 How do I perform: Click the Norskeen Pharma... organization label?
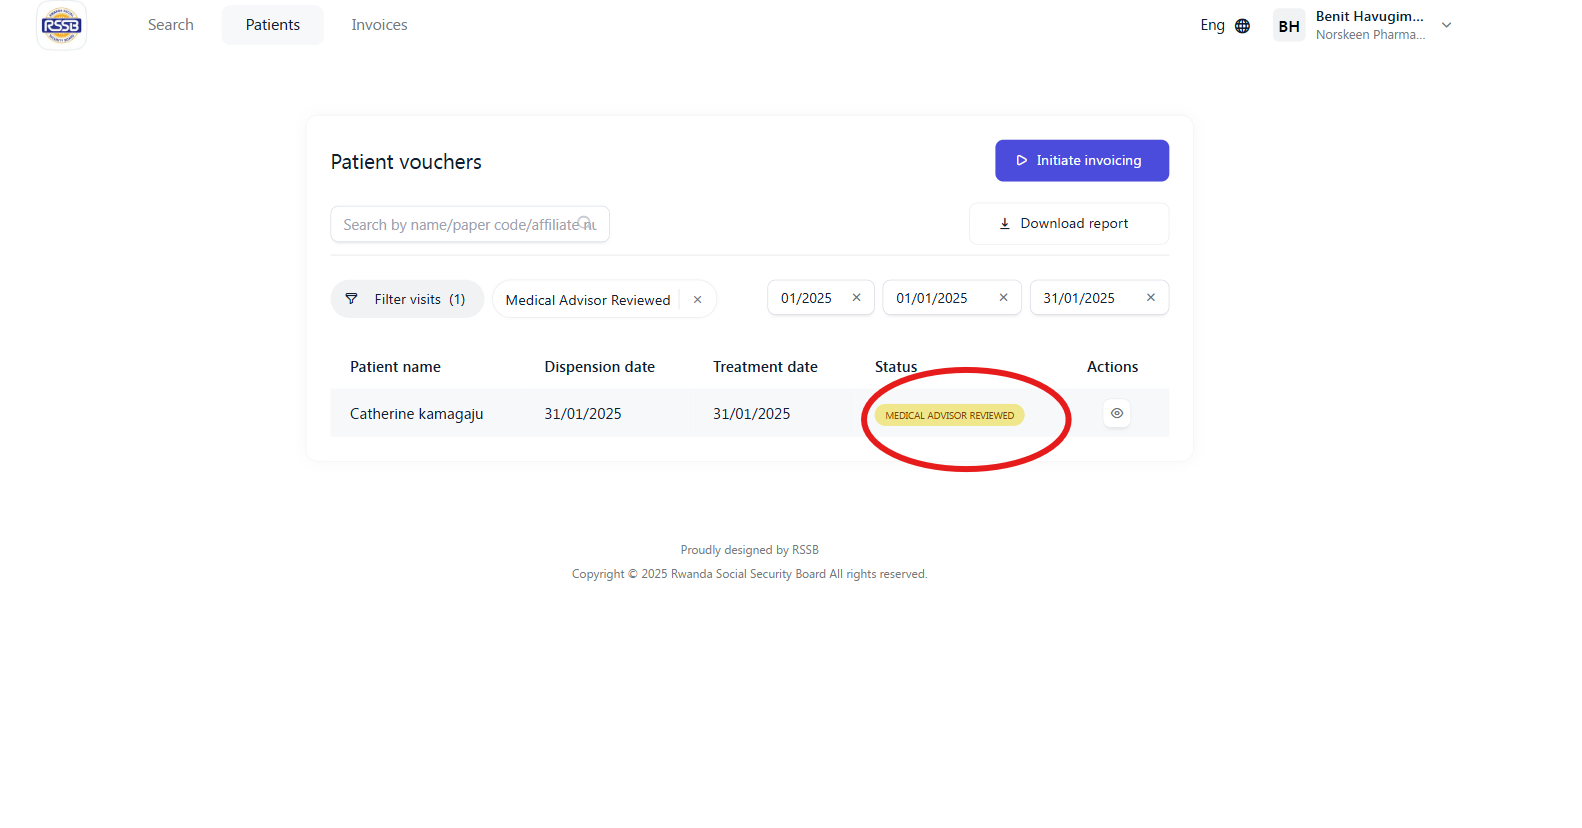point(1370,35)
